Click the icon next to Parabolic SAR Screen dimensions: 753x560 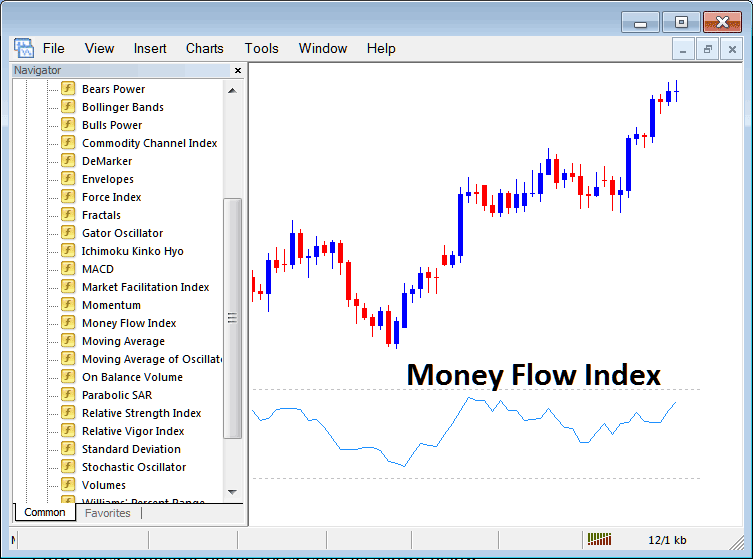(68, 395)
